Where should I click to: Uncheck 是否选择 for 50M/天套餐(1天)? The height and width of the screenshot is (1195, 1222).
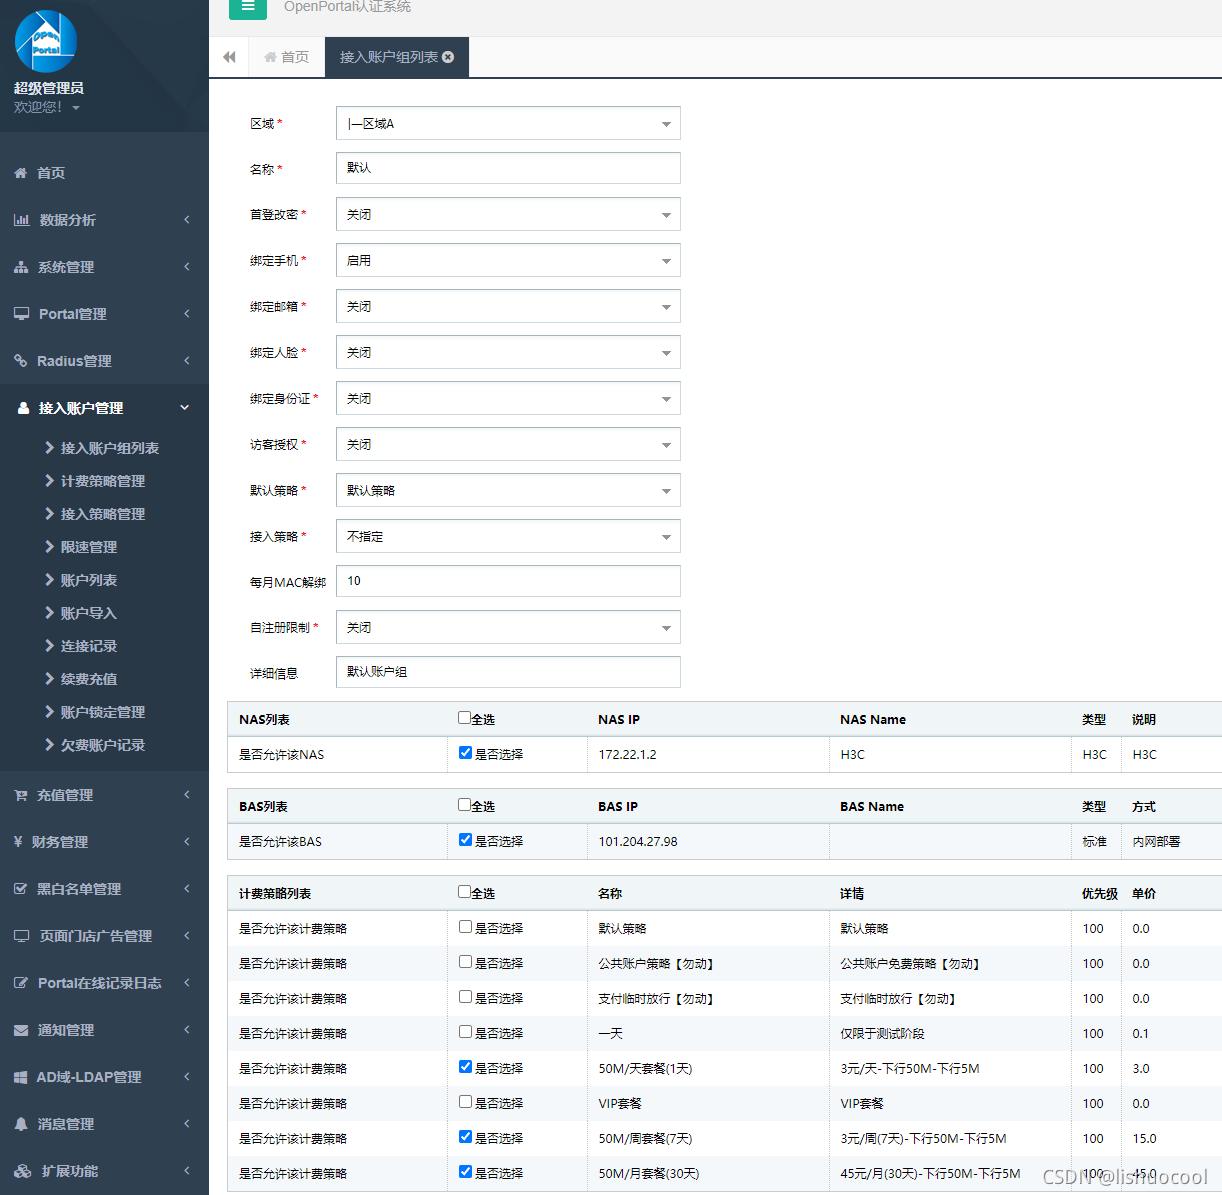465,1067
